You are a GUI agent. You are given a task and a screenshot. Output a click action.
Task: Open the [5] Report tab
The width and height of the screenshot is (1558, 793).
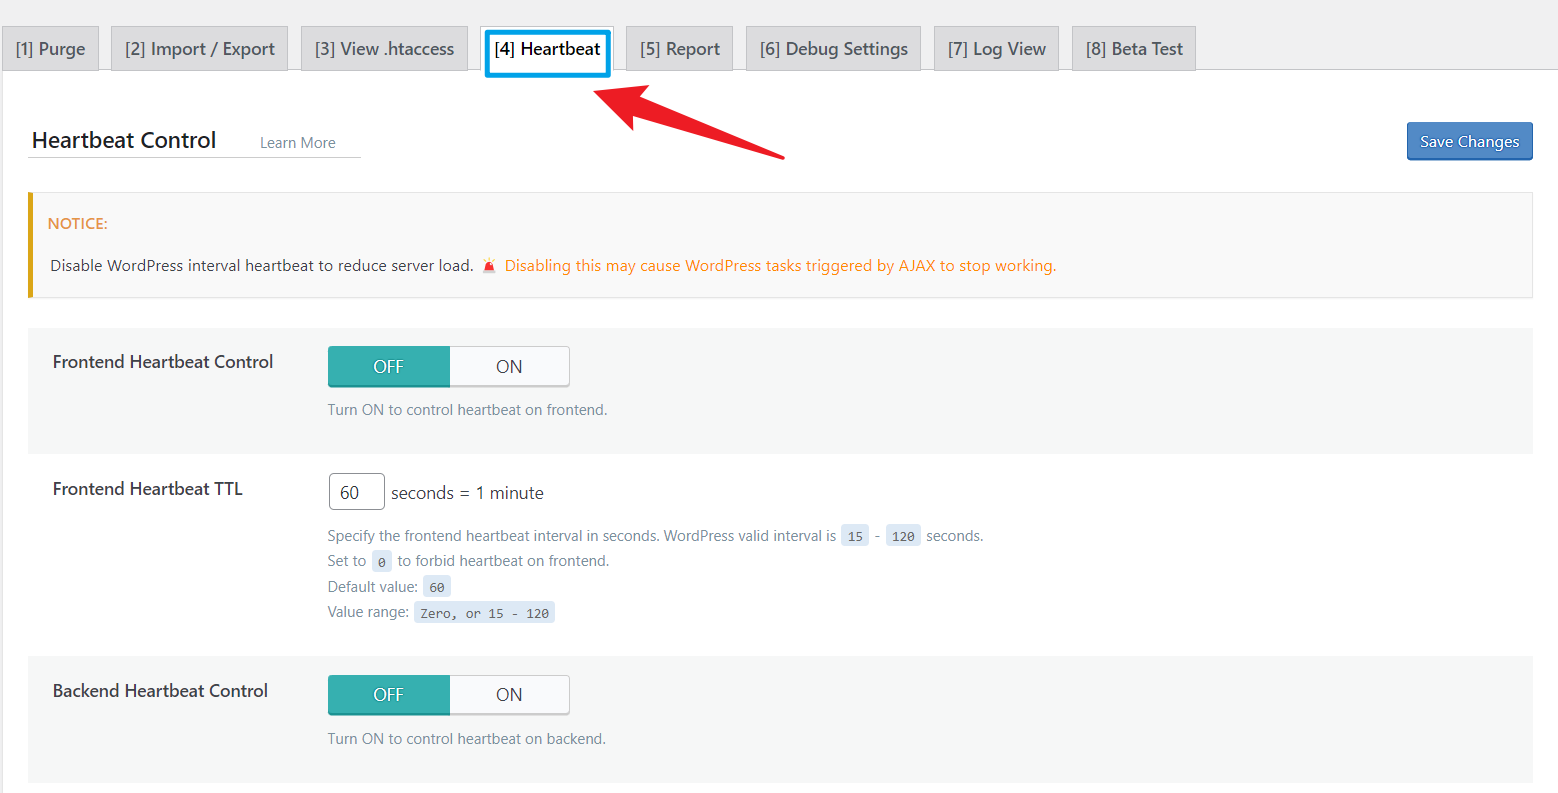pos(679,47)
